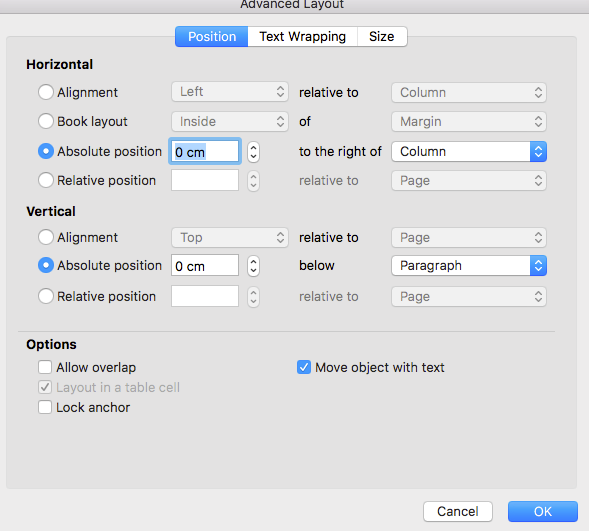Select Vertical Absolute position radio button
Image resolution: width=589 pixels, height=531 pixels.
(x=46, y=265)
